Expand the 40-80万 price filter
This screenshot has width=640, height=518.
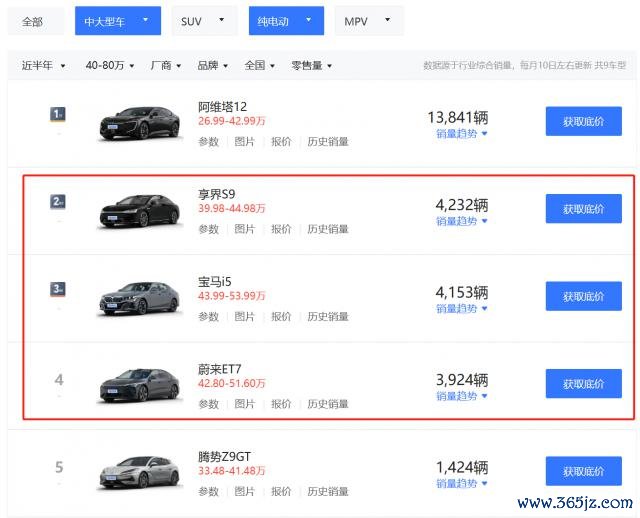110,65
